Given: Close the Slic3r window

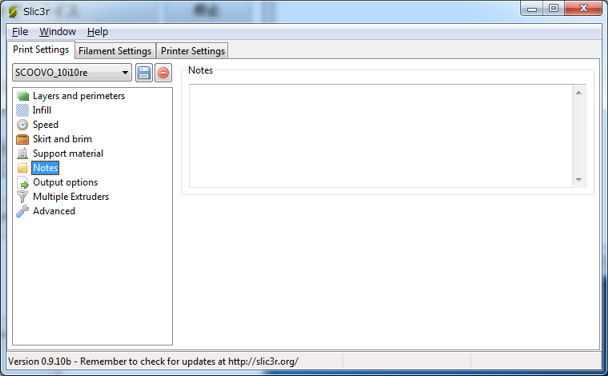Looking at the screenshot, I should [584, 8].
